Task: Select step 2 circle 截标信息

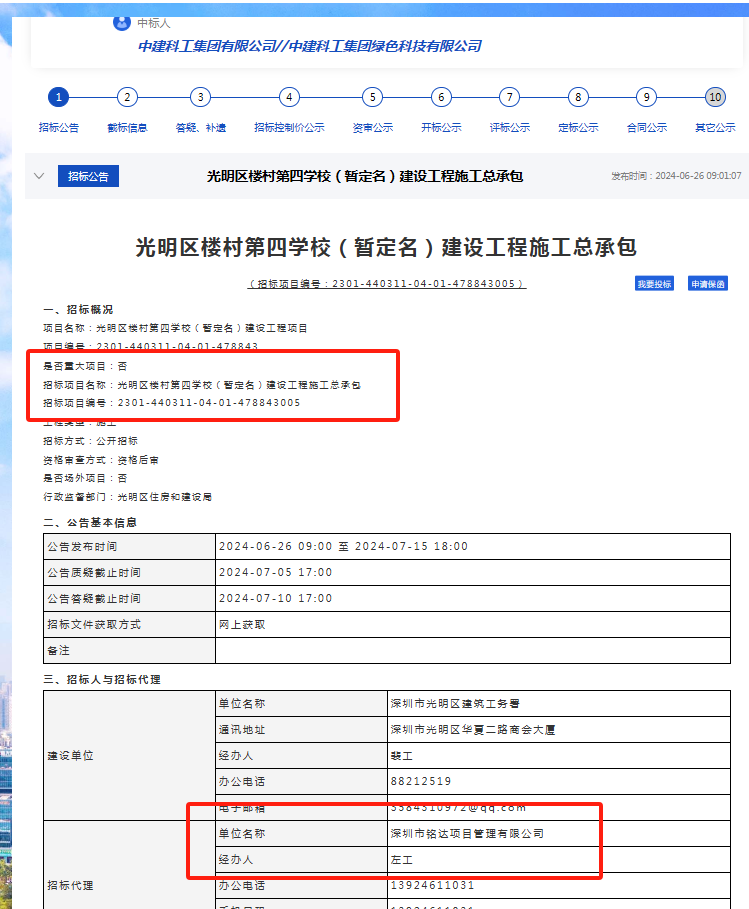Action: [x=127, y=97]
